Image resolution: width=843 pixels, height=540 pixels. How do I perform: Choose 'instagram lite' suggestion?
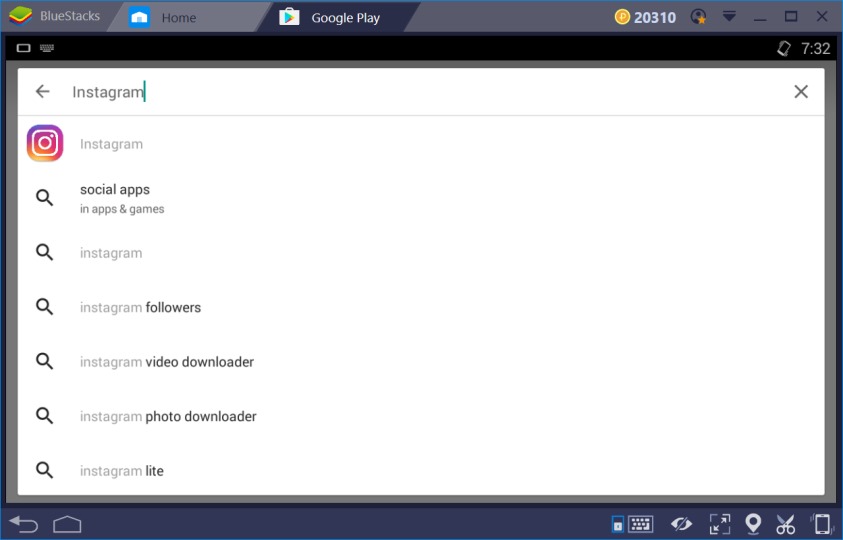pyautogui.click(x=421, y=470)
